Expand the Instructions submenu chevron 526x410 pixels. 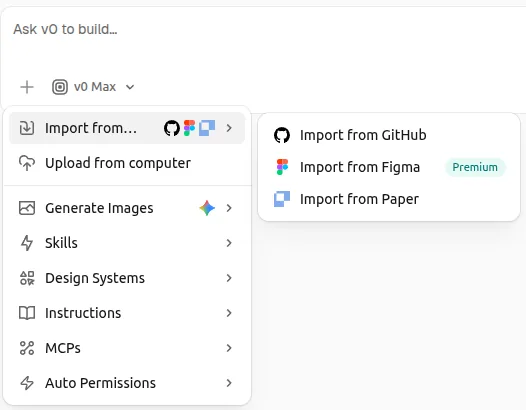(x=229, y=313)
